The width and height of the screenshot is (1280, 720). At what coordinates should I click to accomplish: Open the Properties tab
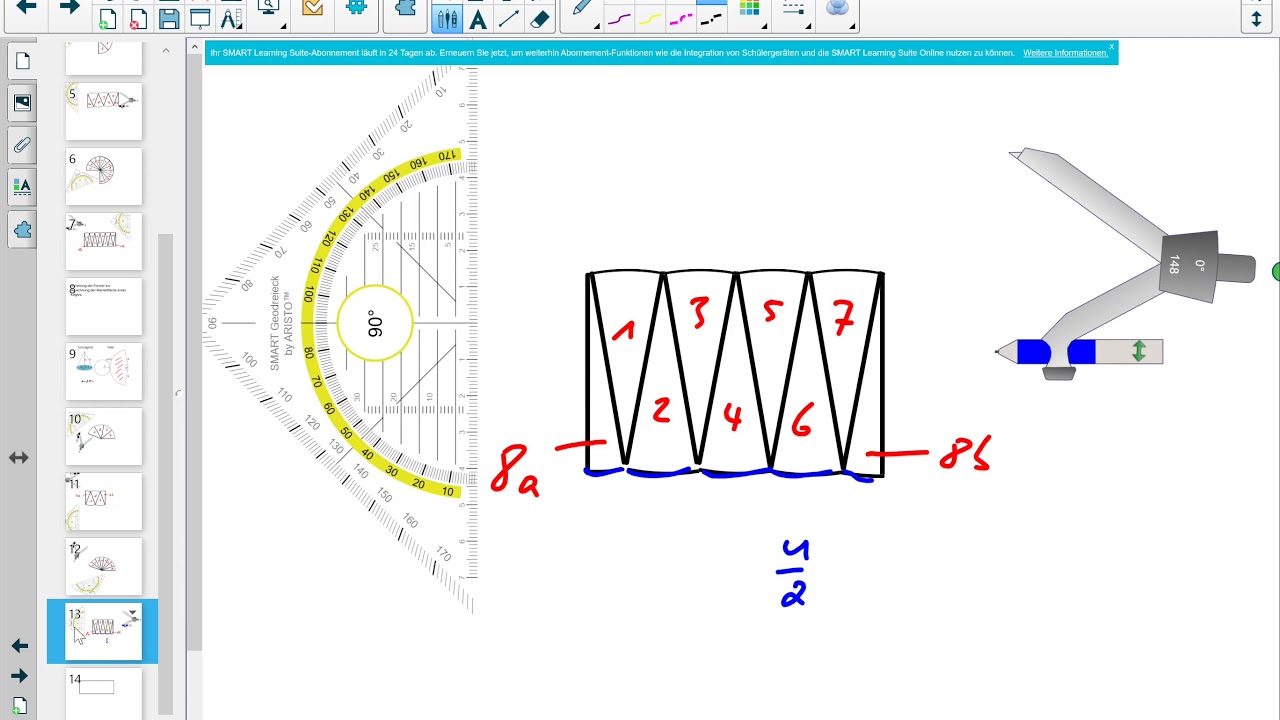tap(22, 186)
